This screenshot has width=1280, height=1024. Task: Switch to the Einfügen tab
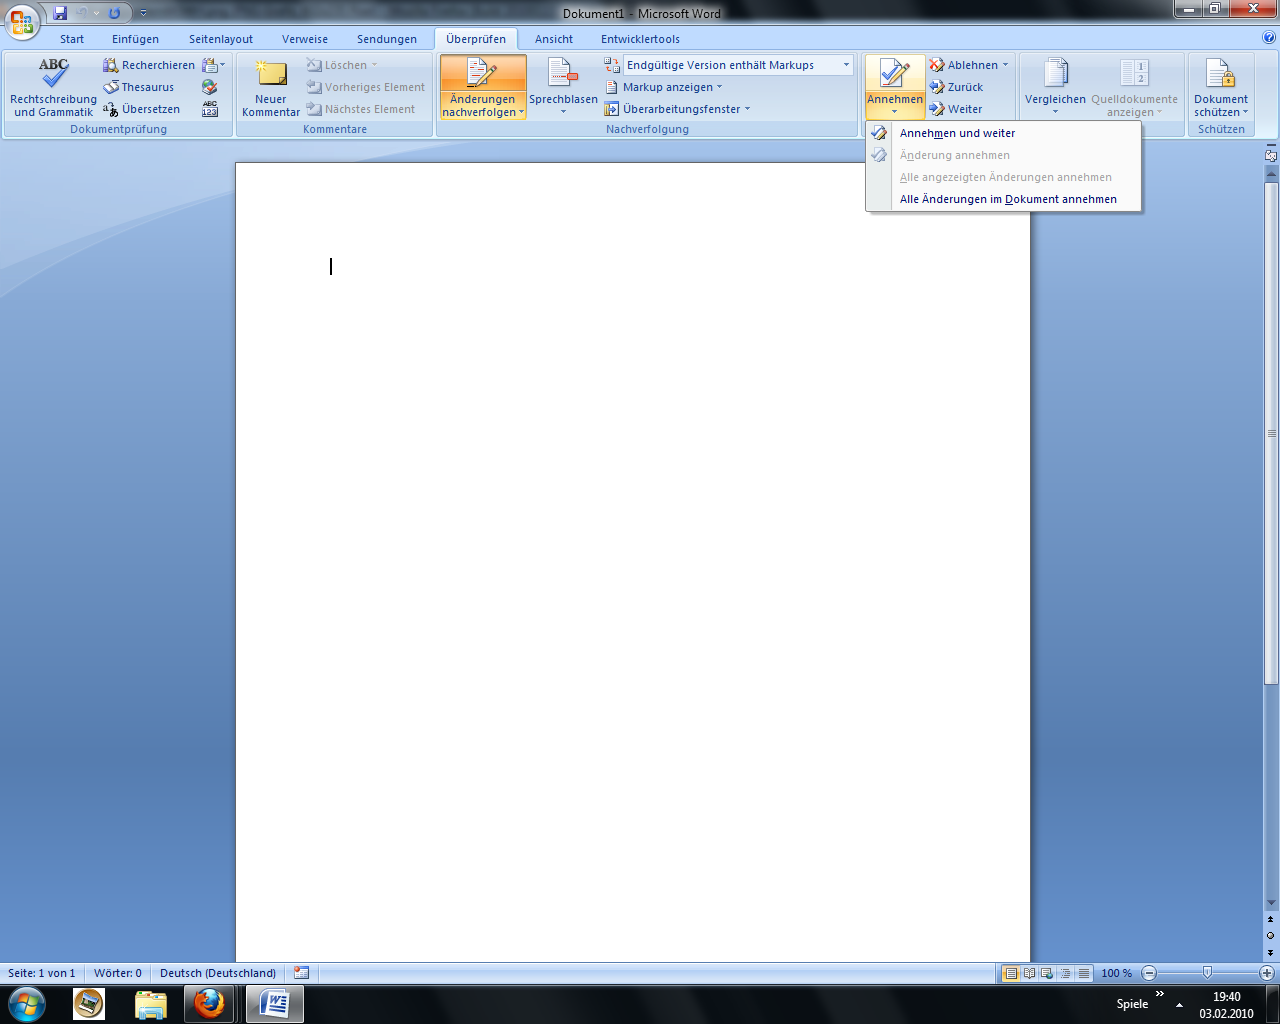click(x=136, y=39)
